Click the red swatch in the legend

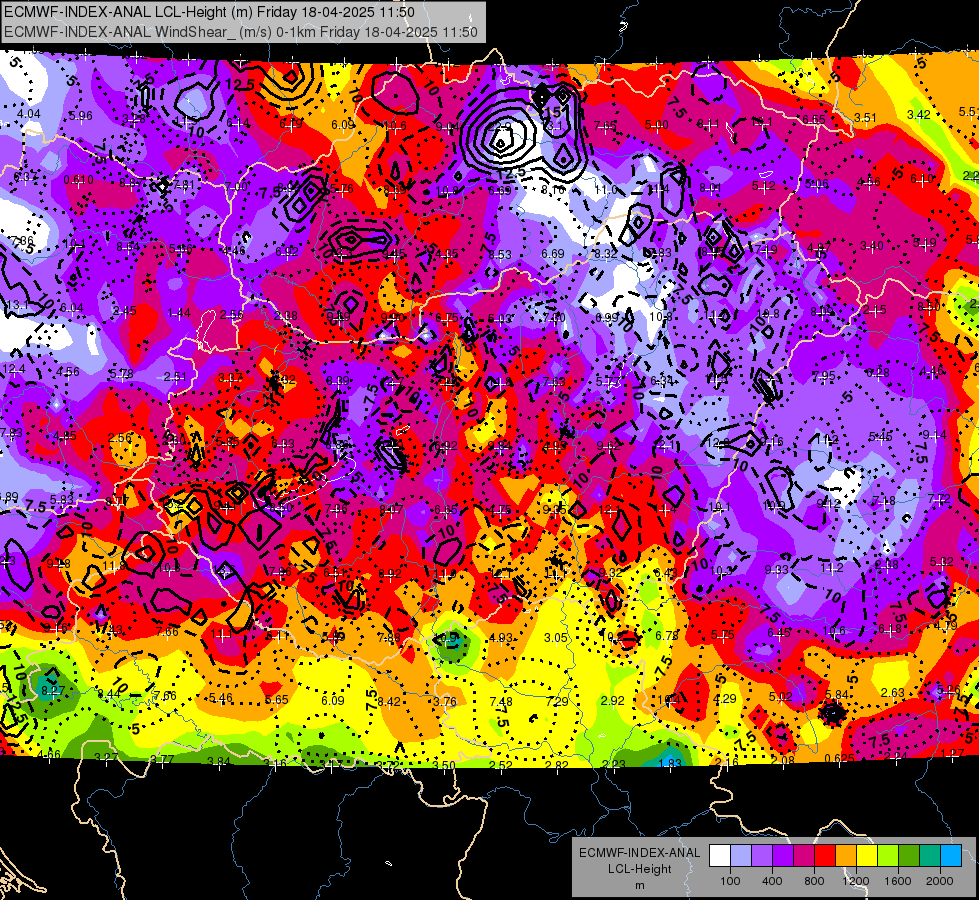tap(825, 856)
